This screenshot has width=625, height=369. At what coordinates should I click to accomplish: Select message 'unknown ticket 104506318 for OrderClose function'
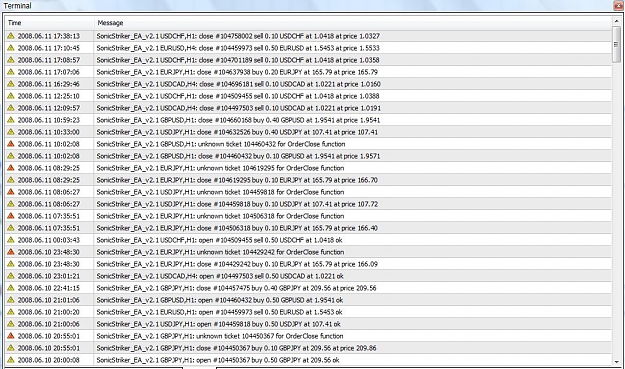pos(220,216)
